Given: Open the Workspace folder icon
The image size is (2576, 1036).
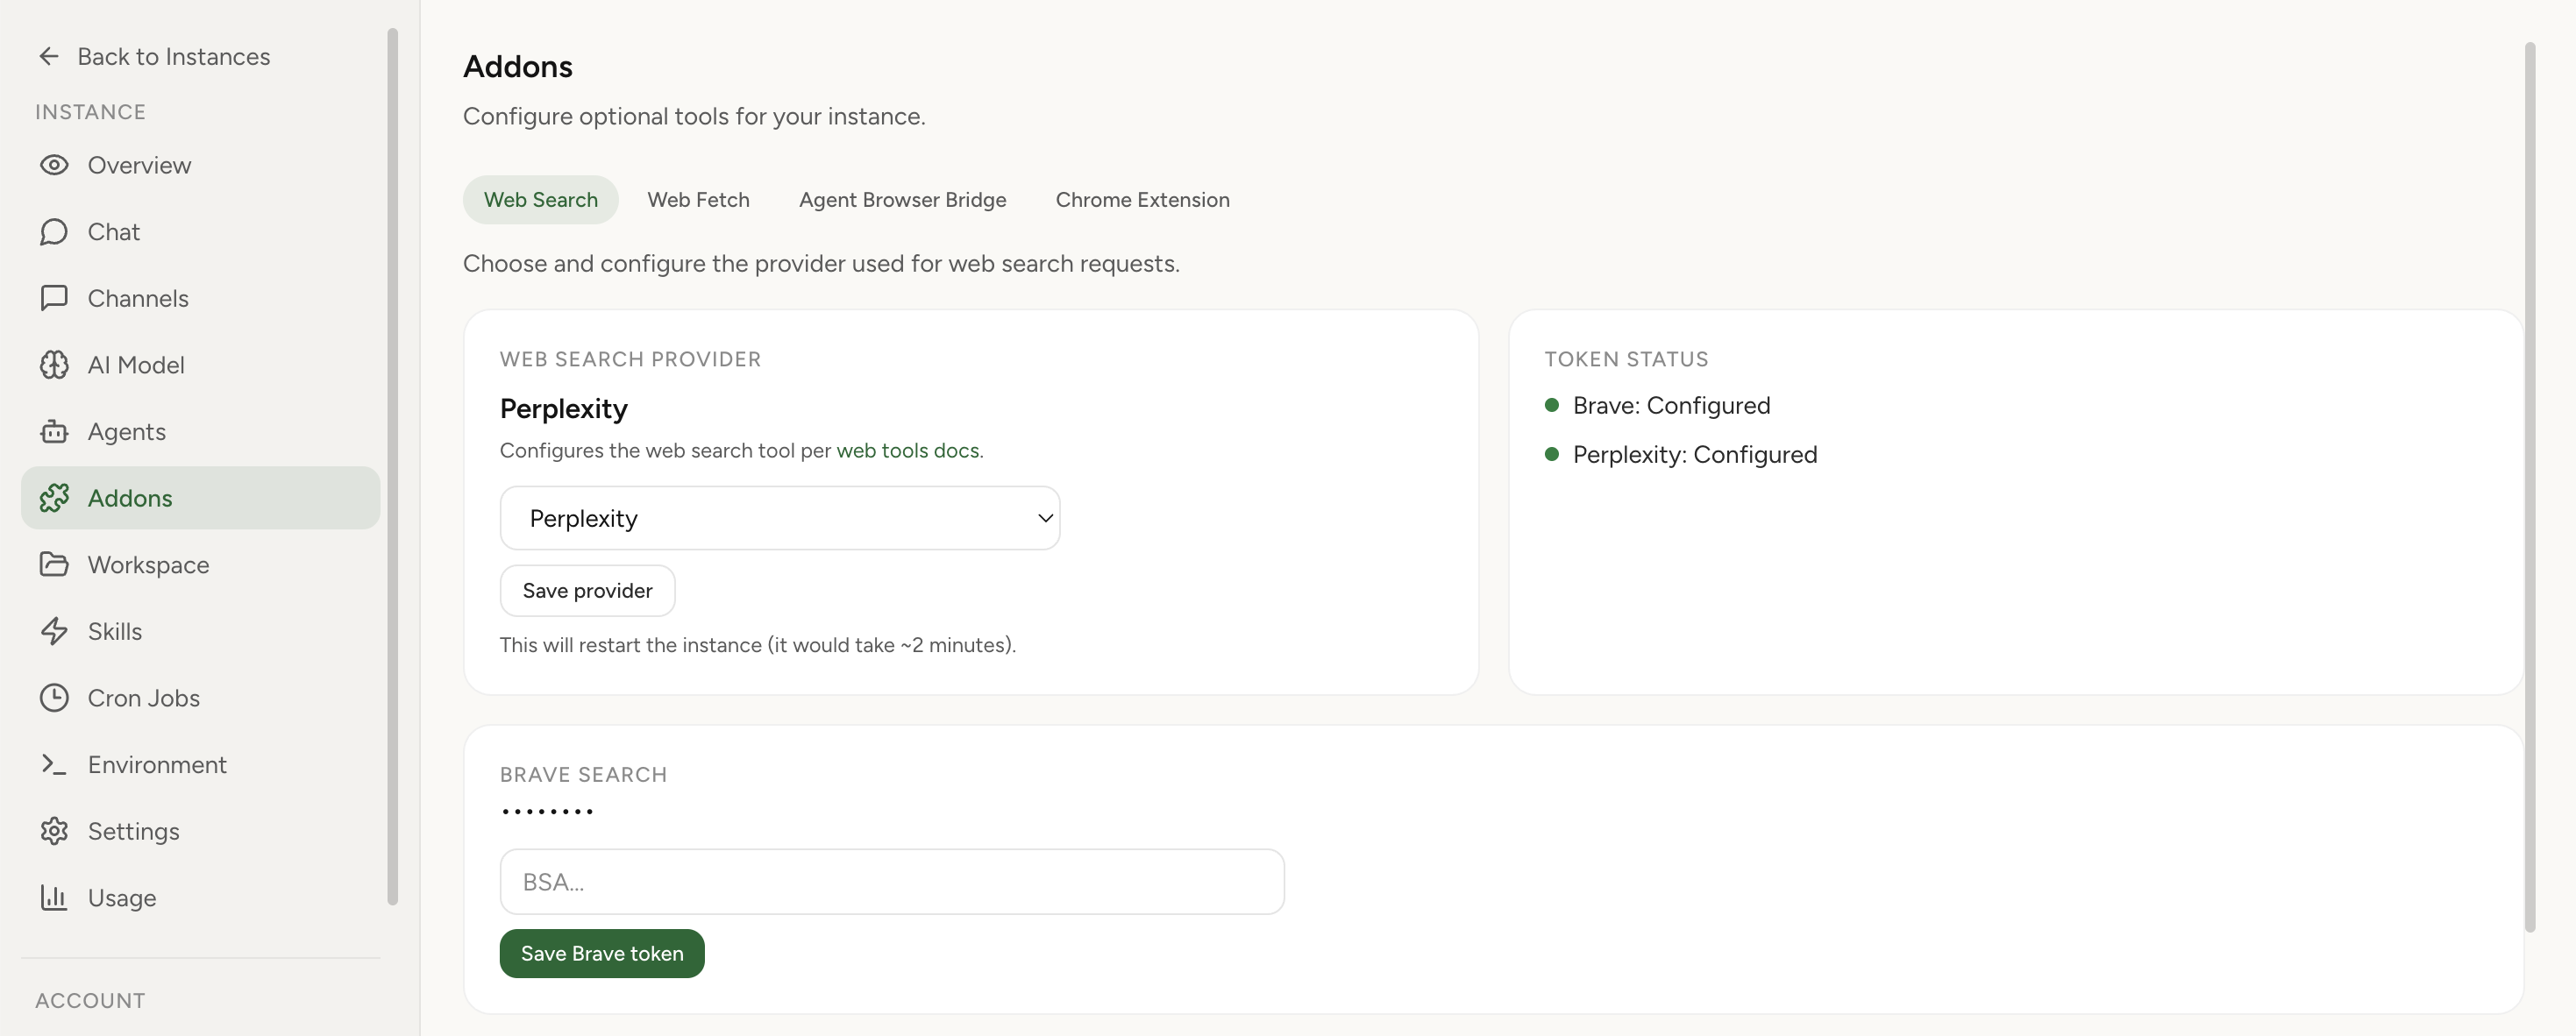Looking at the screenshot, I should 54,564.
